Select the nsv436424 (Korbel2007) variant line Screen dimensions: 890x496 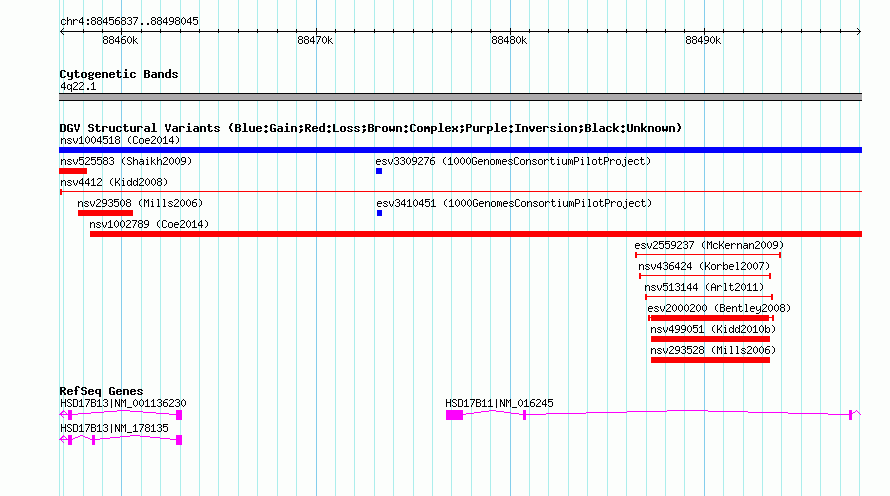click(705, 276)
